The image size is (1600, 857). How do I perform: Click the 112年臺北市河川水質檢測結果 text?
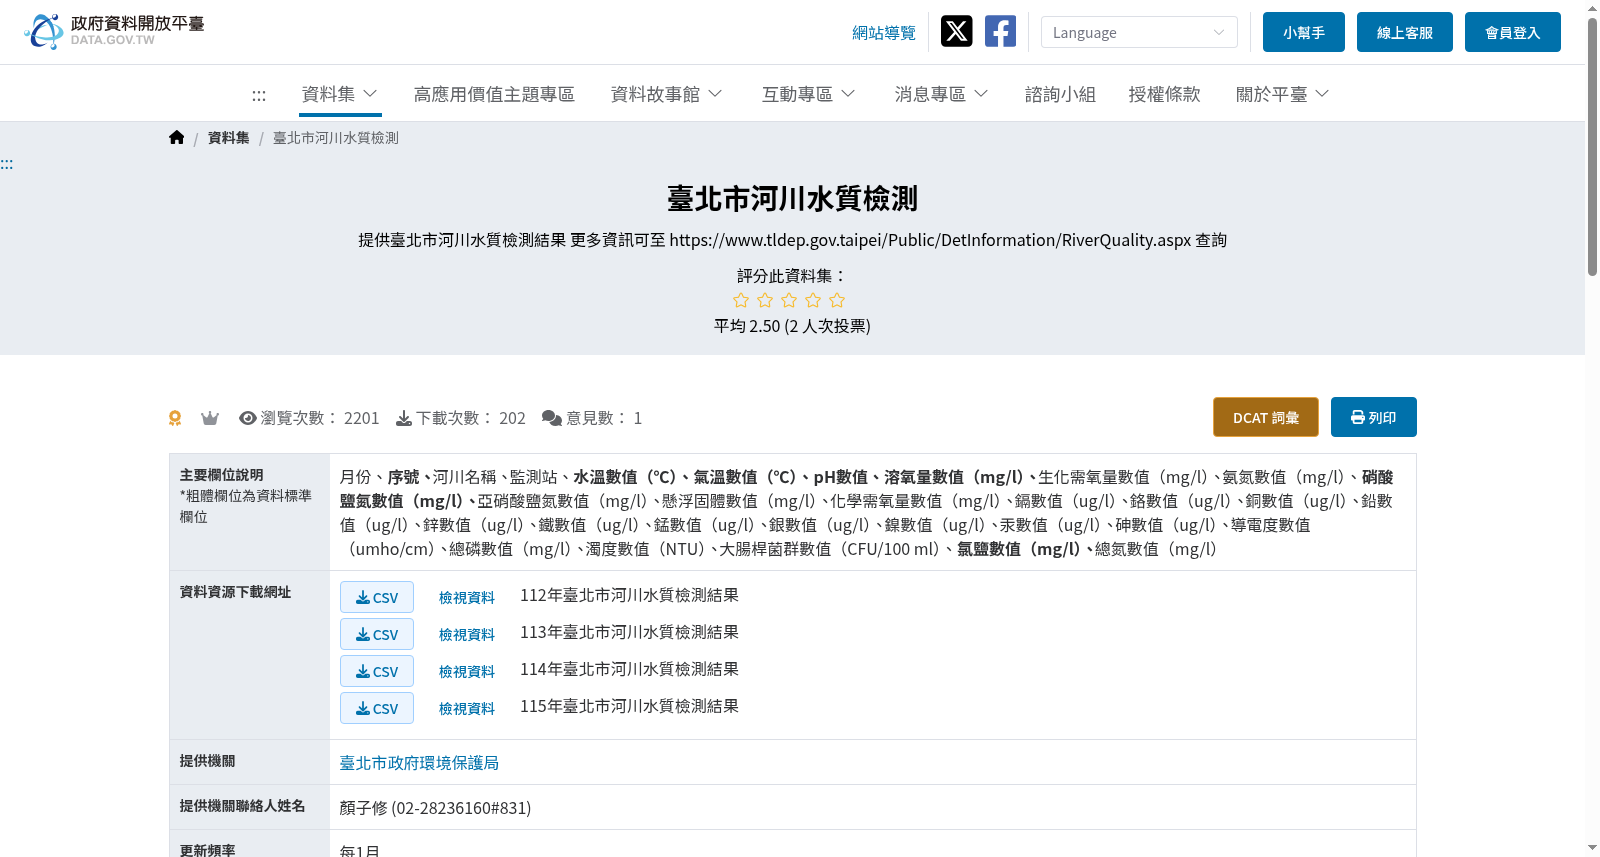(629, 595)
